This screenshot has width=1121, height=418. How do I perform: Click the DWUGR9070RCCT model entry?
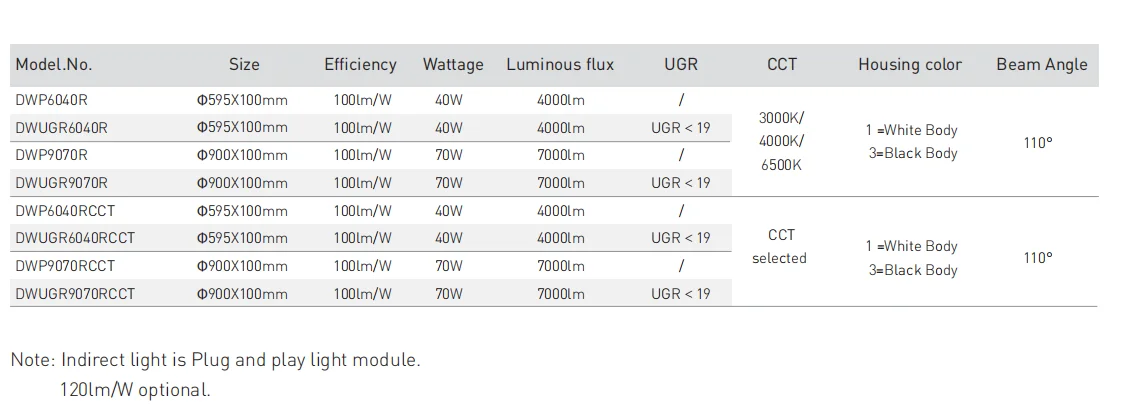pyautogui.click(x=75, y=294)
